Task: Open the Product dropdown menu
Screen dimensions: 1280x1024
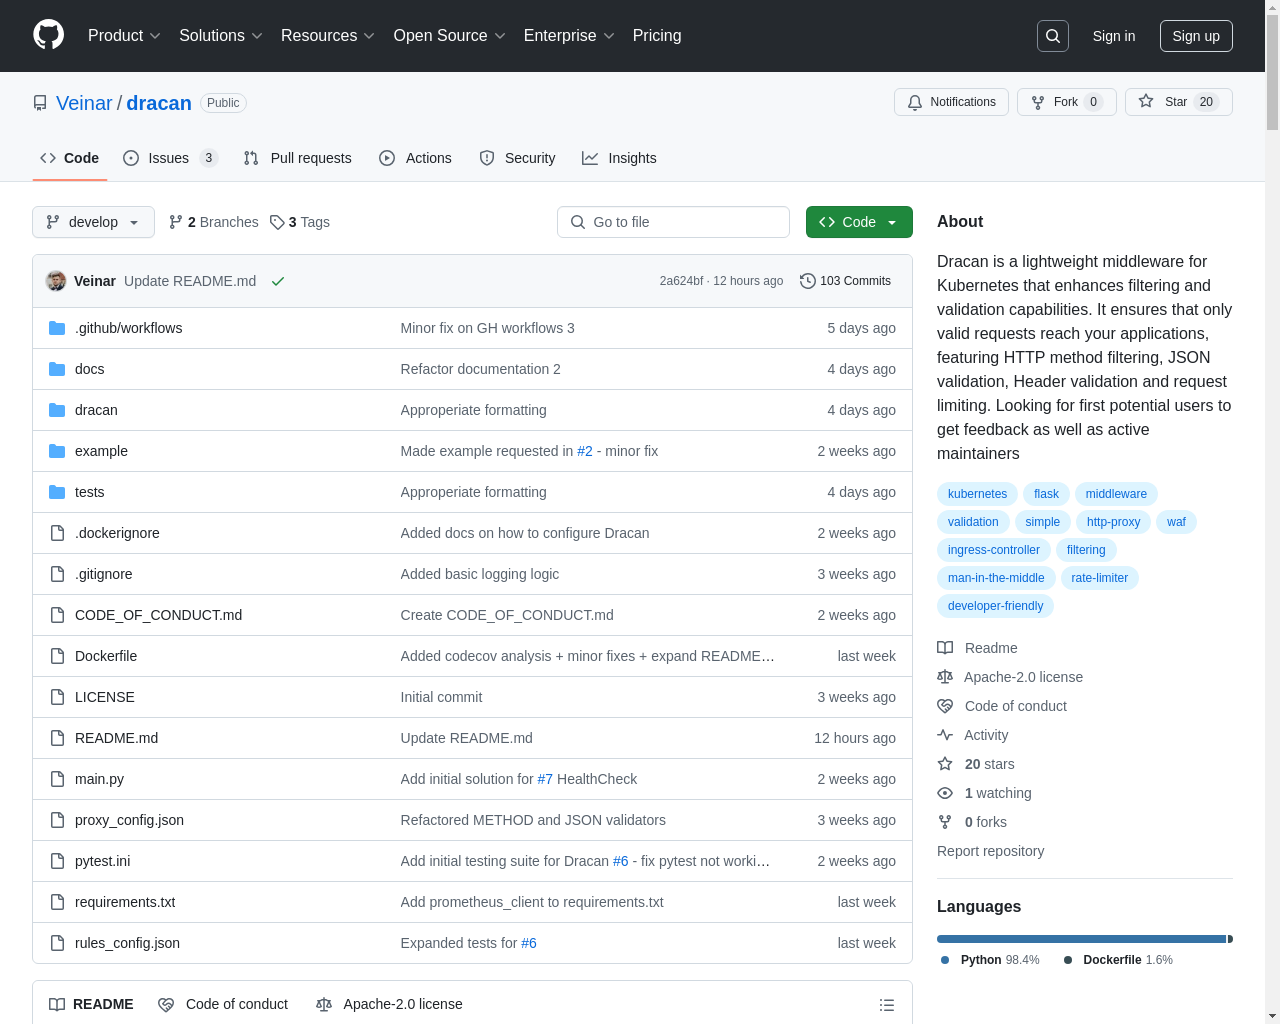Action: [124, 36]
